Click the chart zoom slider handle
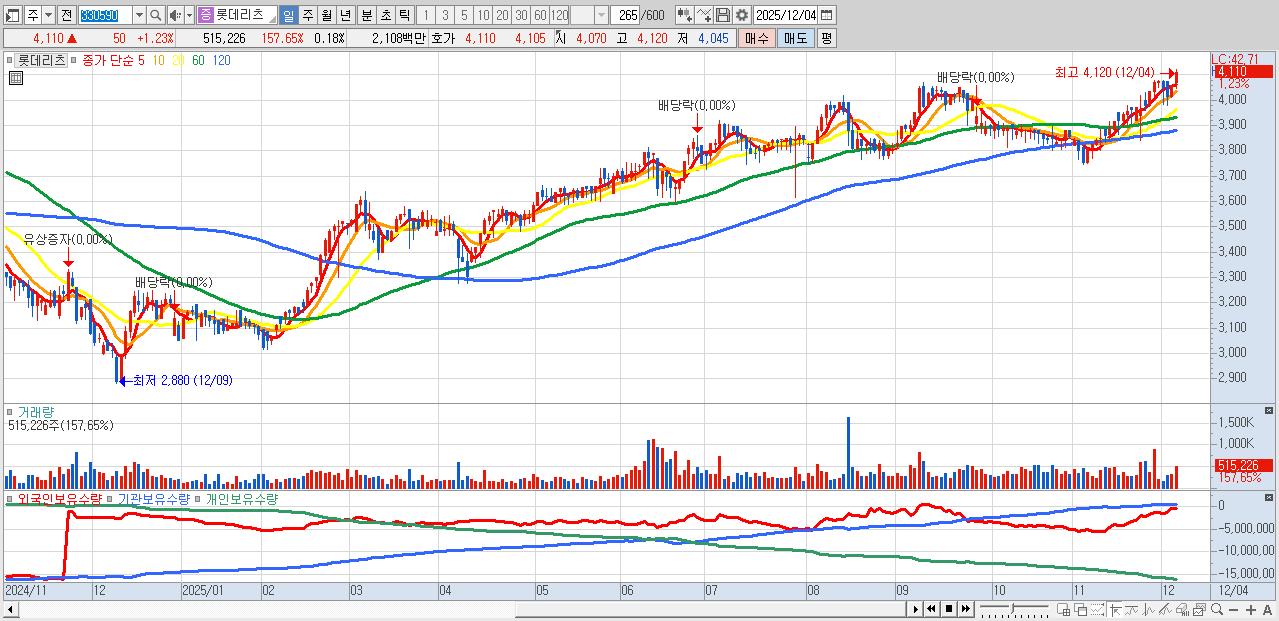The height and width of the screenshot is (621, 1279). (1013, 608)
